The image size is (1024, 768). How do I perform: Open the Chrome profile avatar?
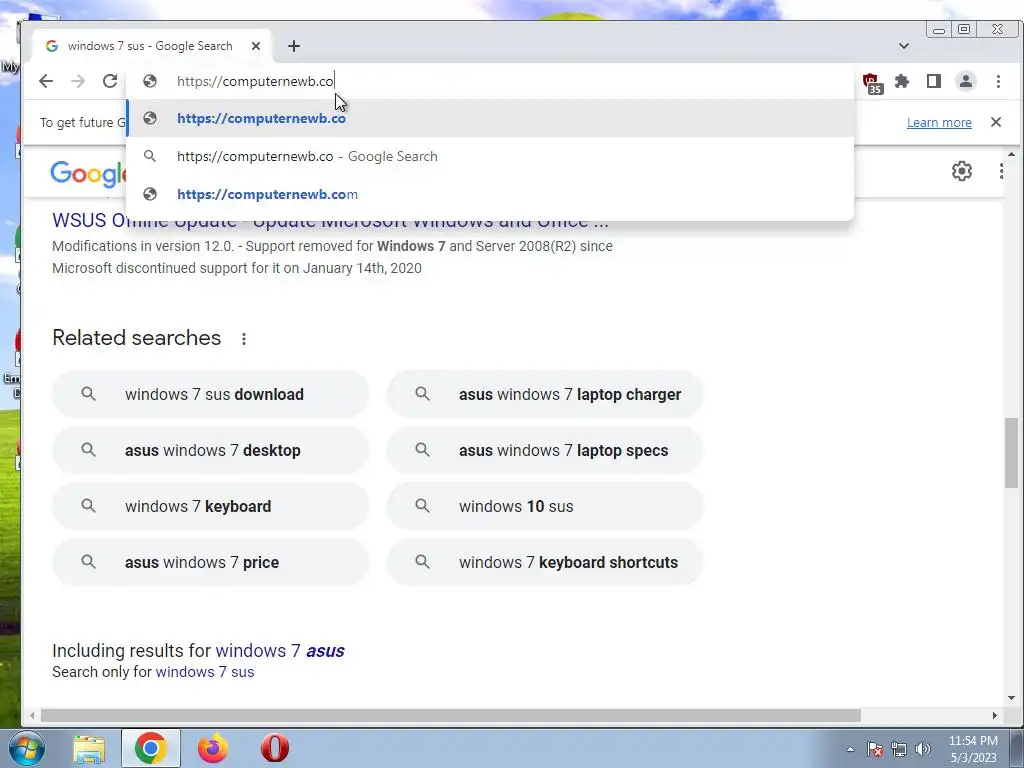click(966, 81)
